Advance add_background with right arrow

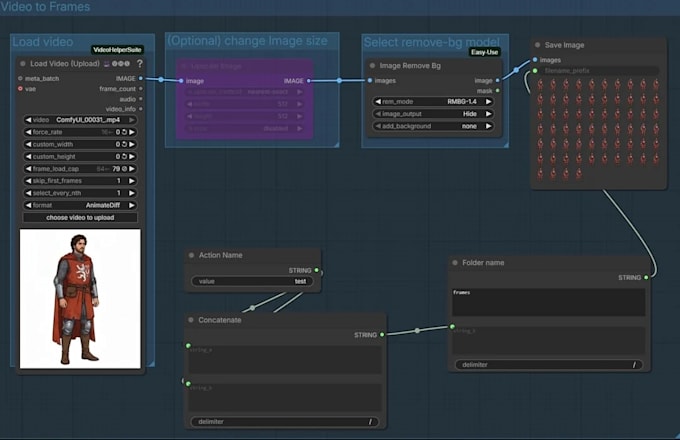pyautogui.click(x=488, y=126)
